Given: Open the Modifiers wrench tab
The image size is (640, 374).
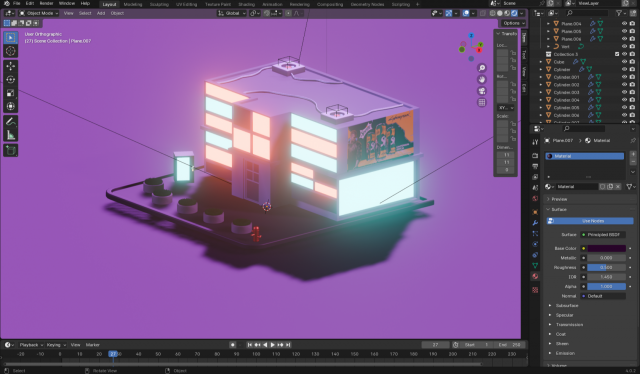Looking at the screenshot, I should 535,223.
